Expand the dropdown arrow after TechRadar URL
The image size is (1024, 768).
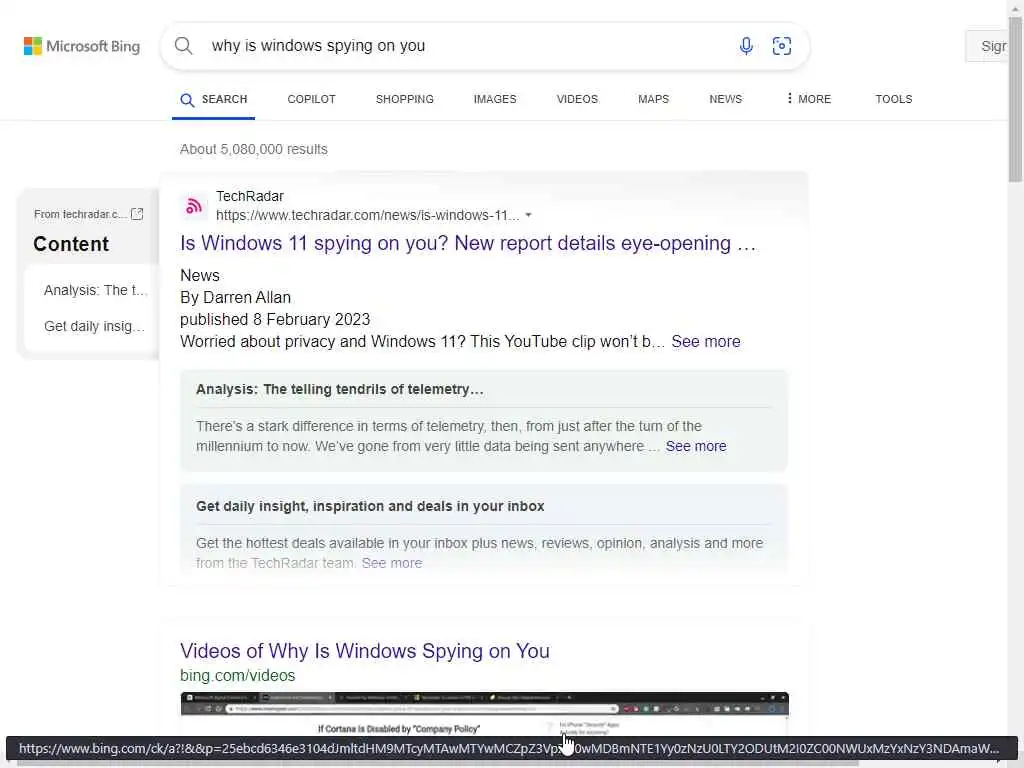528,216
